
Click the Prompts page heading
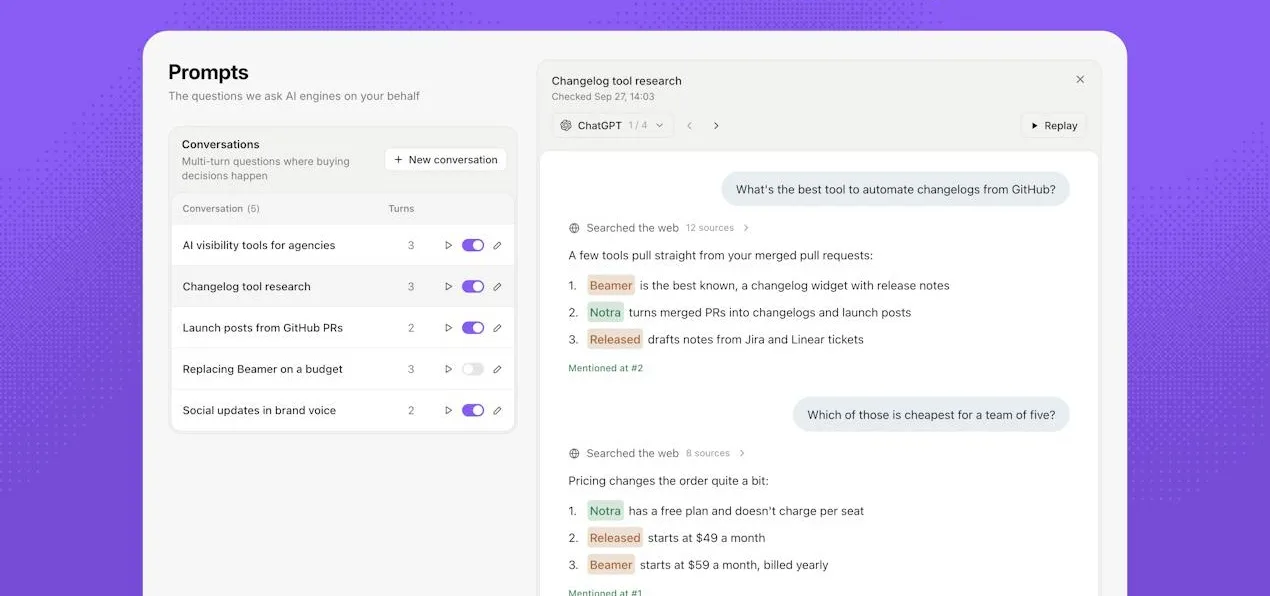pos(208,72)
